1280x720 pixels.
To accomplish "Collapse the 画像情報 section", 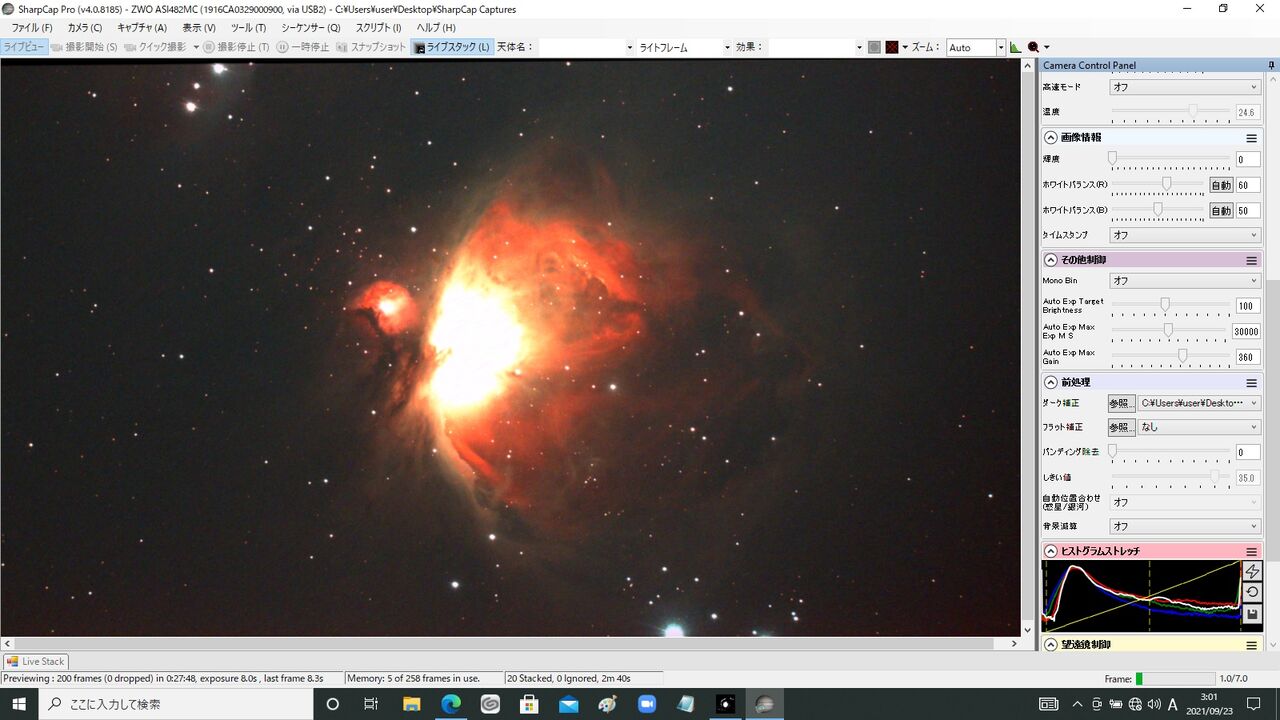I will tap(1051, 138).
